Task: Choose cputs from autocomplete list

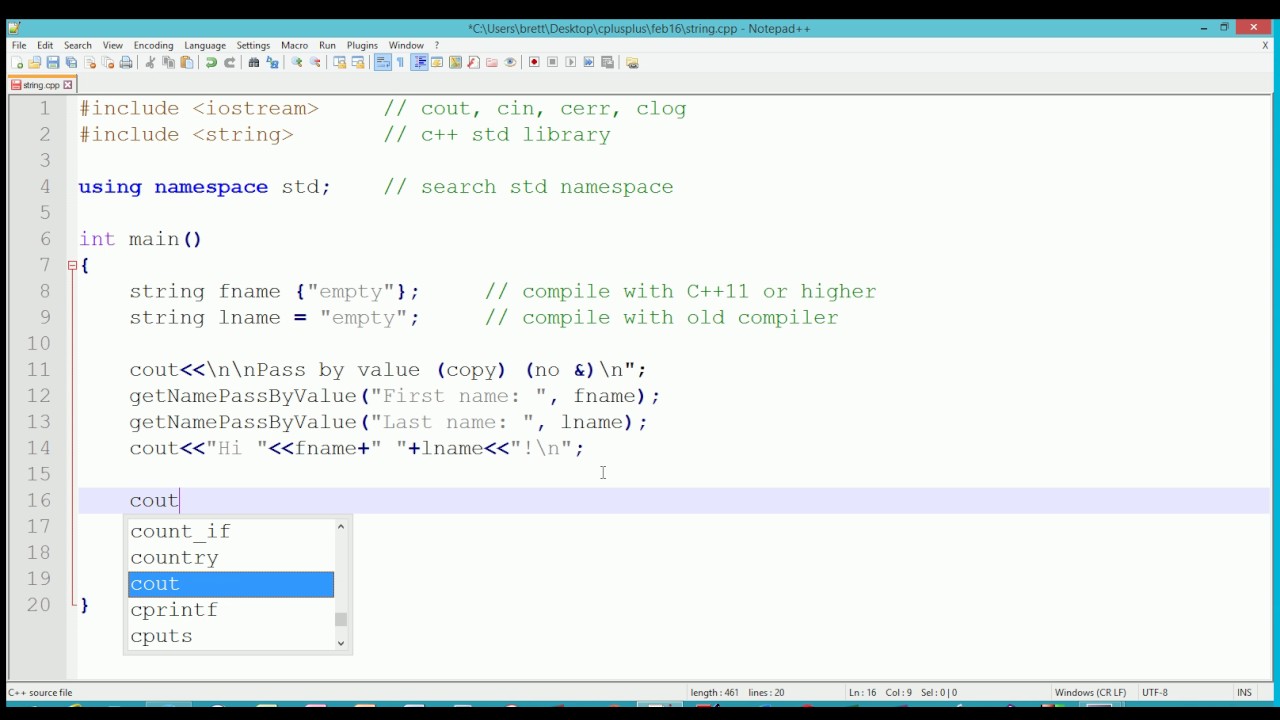Action: pos(230,636)
